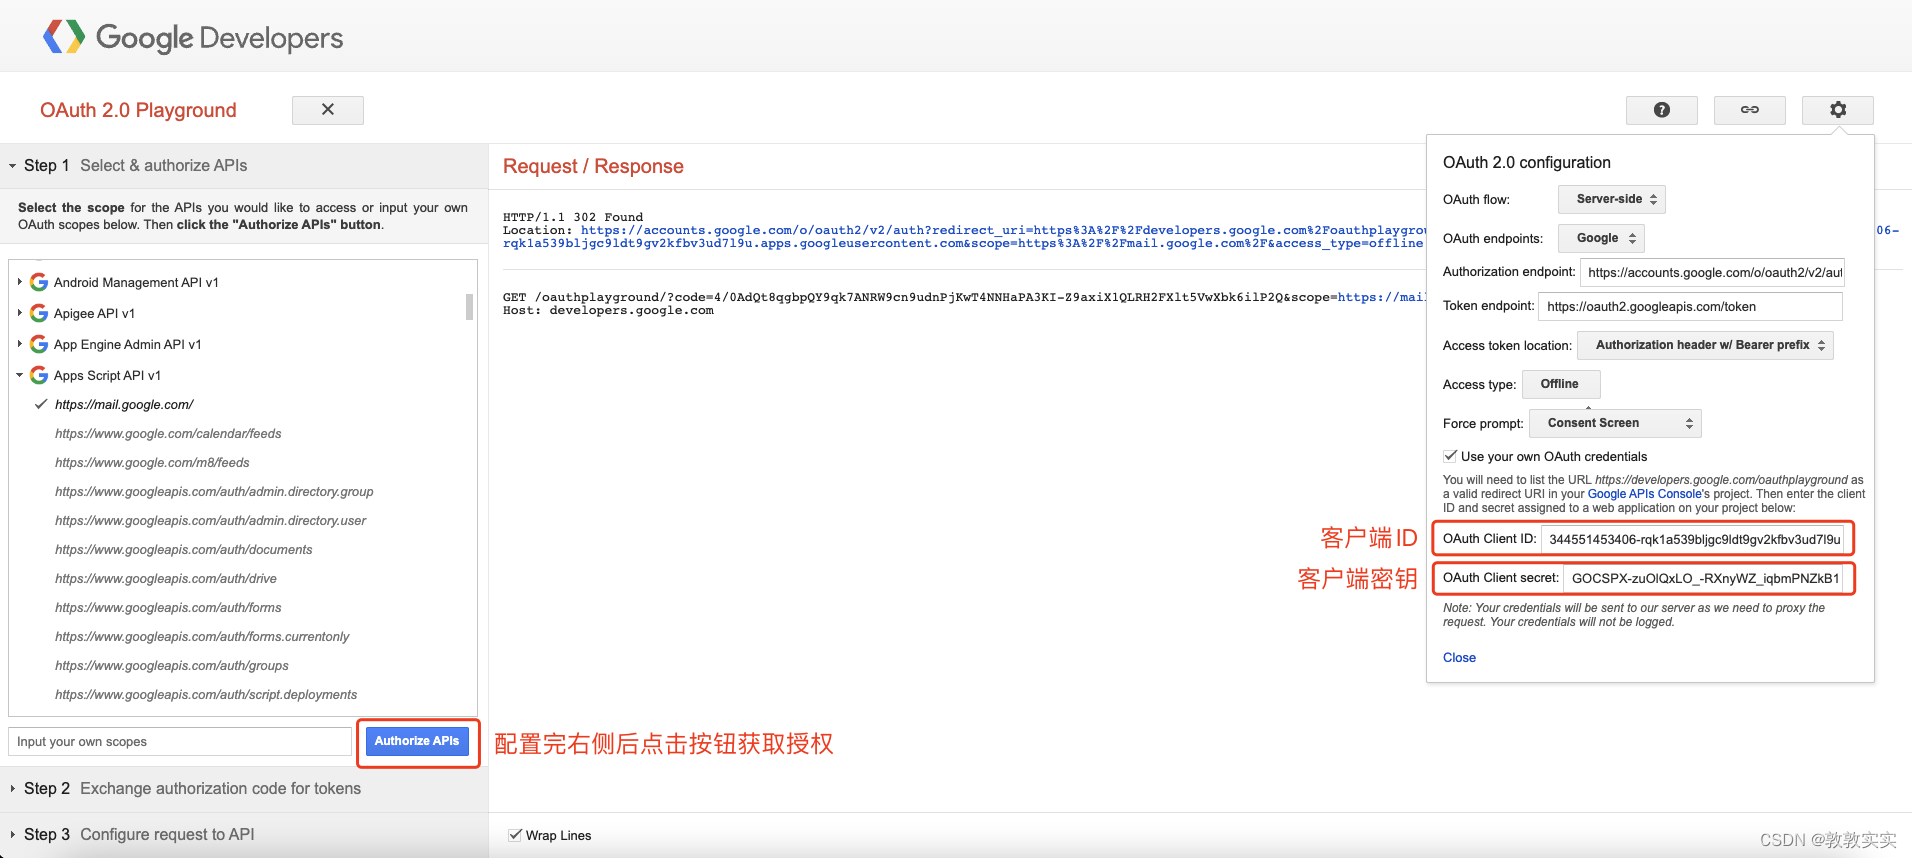Click the link chain icon button

[1749, 110]
